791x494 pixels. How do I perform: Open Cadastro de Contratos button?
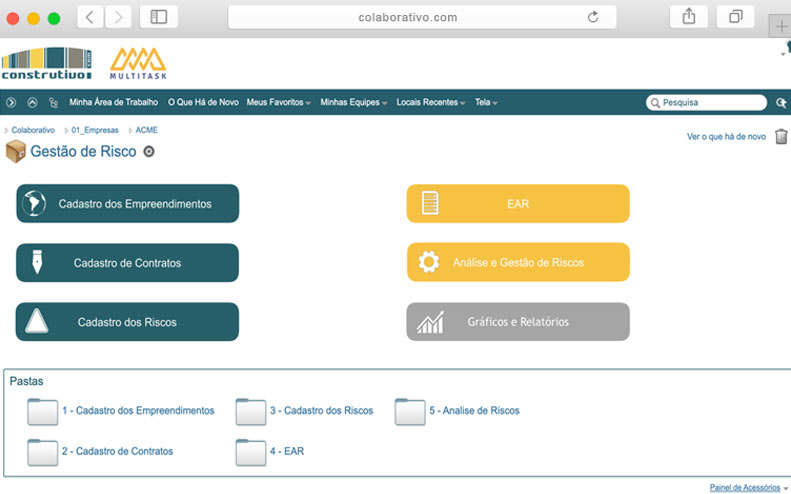[127, 263]
